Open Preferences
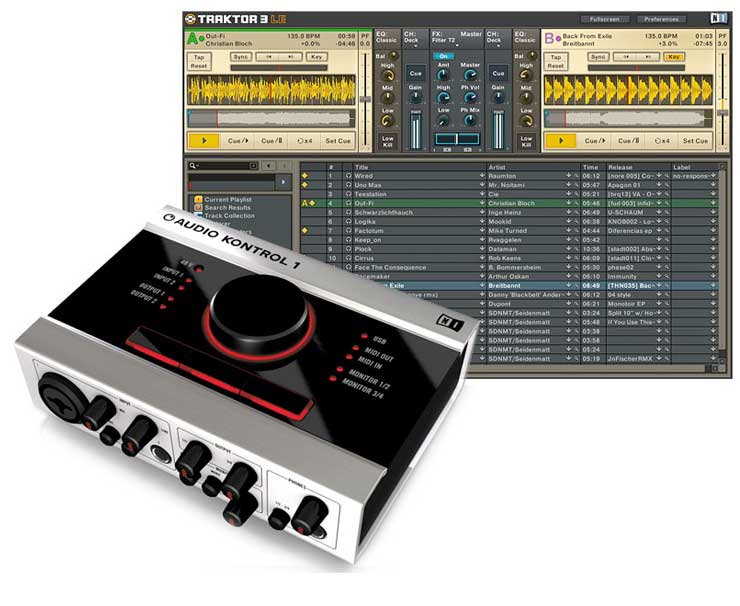Viewport: 740px width, 606px height. click(x=661, y=19)
